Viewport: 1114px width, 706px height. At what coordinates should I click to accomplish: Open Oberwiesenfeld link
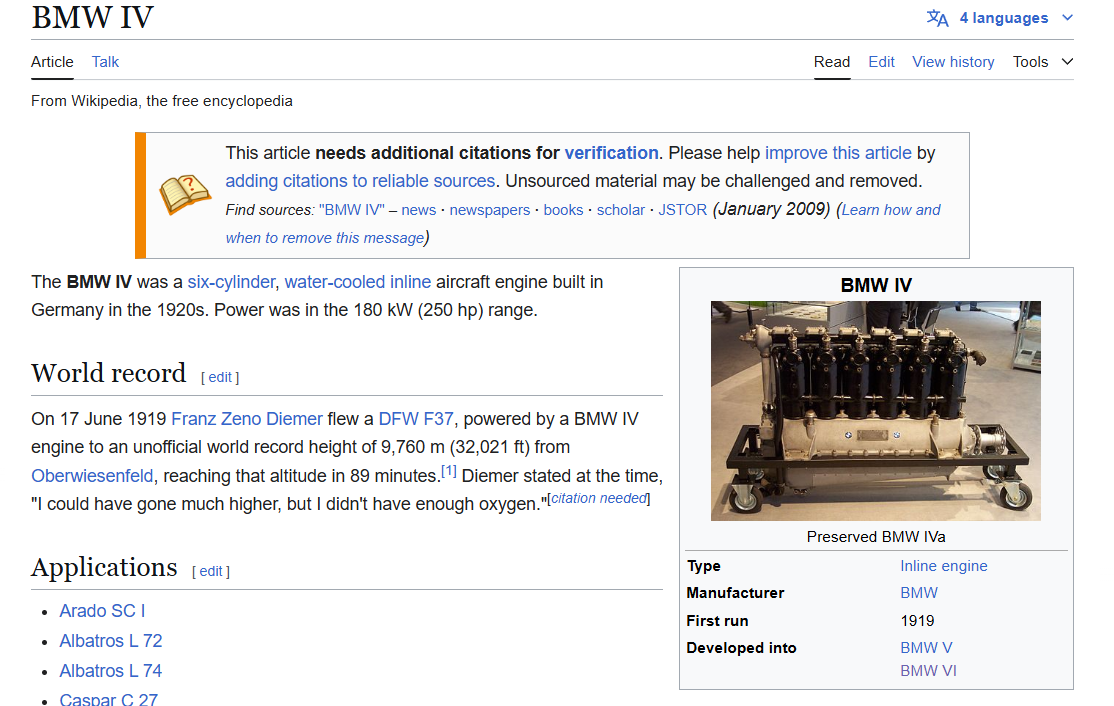(x=92, y=476)
